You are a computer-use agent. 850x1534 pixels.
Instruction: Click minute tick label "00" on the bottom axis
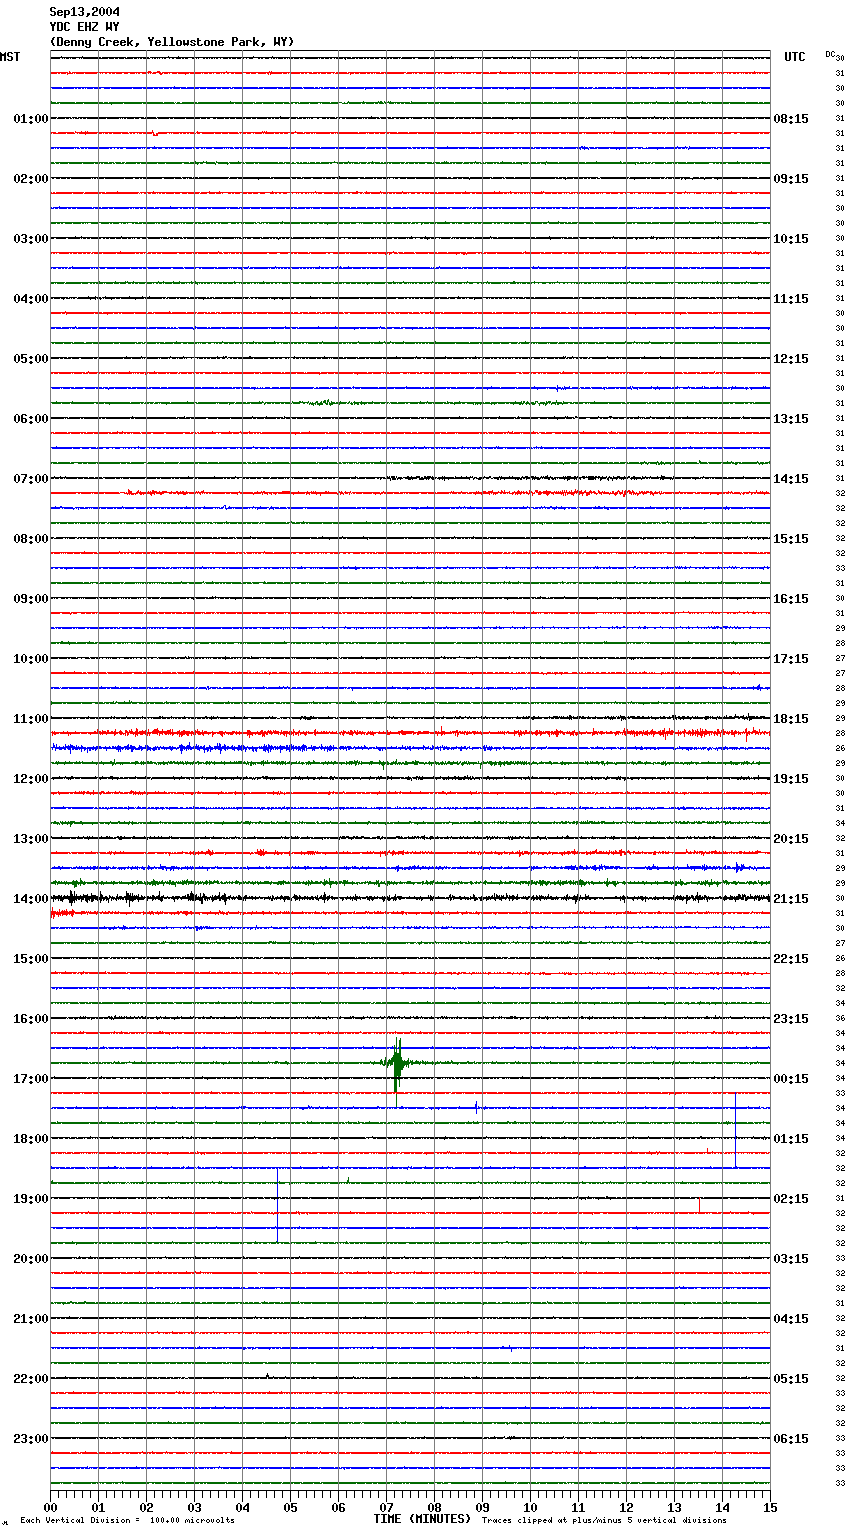[51, 1507]
